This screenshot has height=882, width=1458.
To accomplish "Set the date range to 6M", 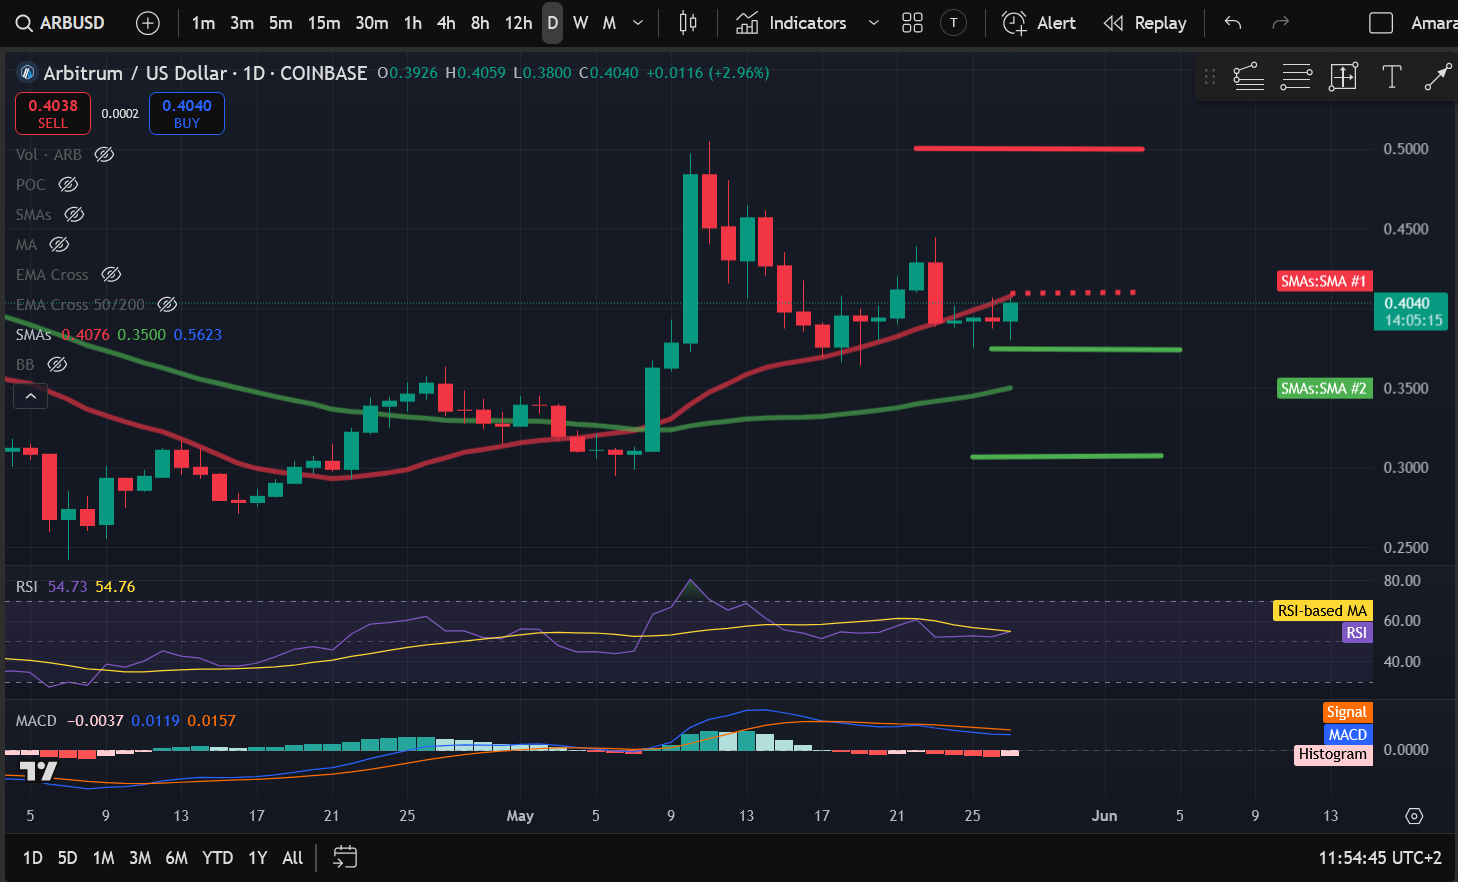I will click(x=177, y=858).
